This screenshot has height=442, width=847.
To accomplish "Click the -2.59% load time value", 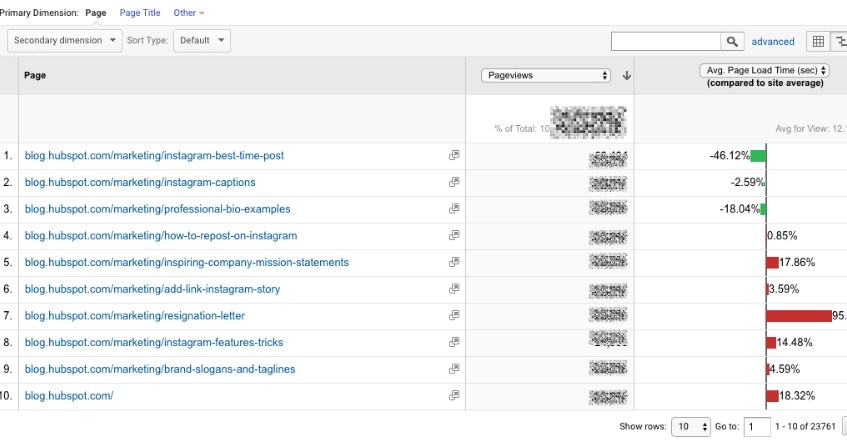I will (x=748, y=182).
